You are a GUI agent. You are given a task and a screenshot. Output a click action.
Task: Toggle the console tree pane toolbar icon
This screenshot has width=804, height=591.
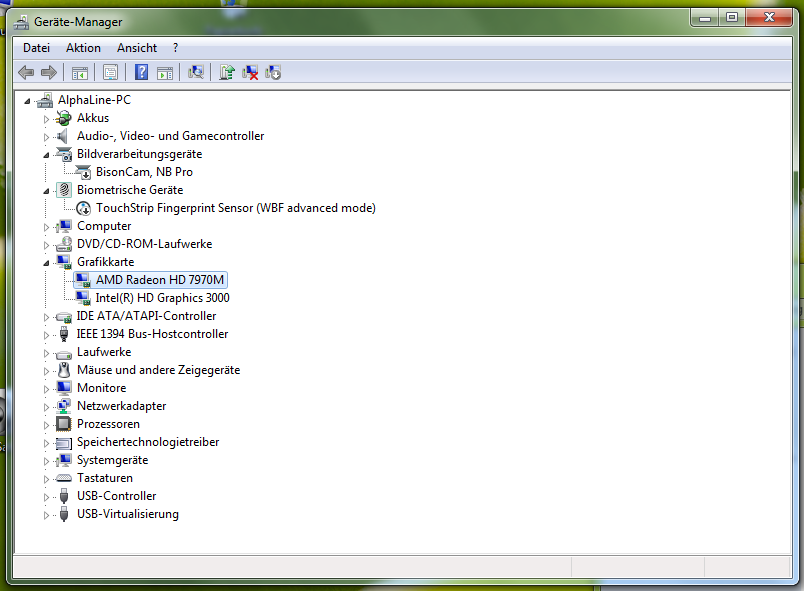tap(80, 73)
